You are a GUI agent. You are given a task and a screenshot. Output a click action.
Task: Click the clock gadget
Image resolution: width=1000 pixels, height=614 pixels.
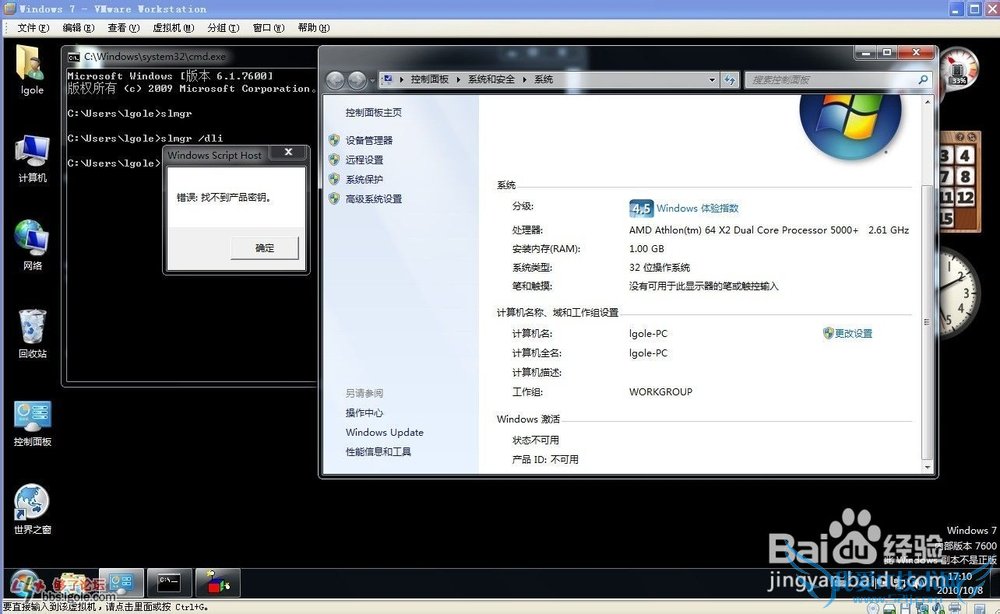959,293
